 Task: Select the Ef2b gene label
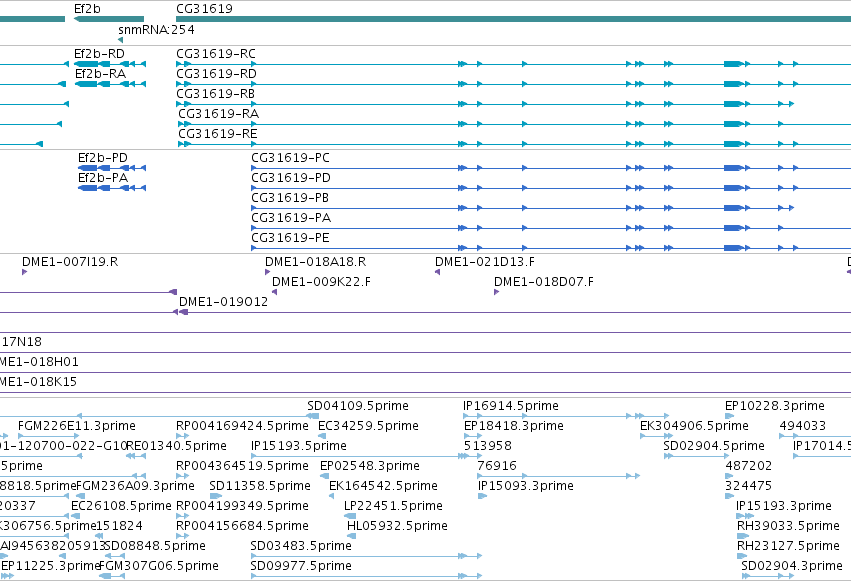click(87, 9)
